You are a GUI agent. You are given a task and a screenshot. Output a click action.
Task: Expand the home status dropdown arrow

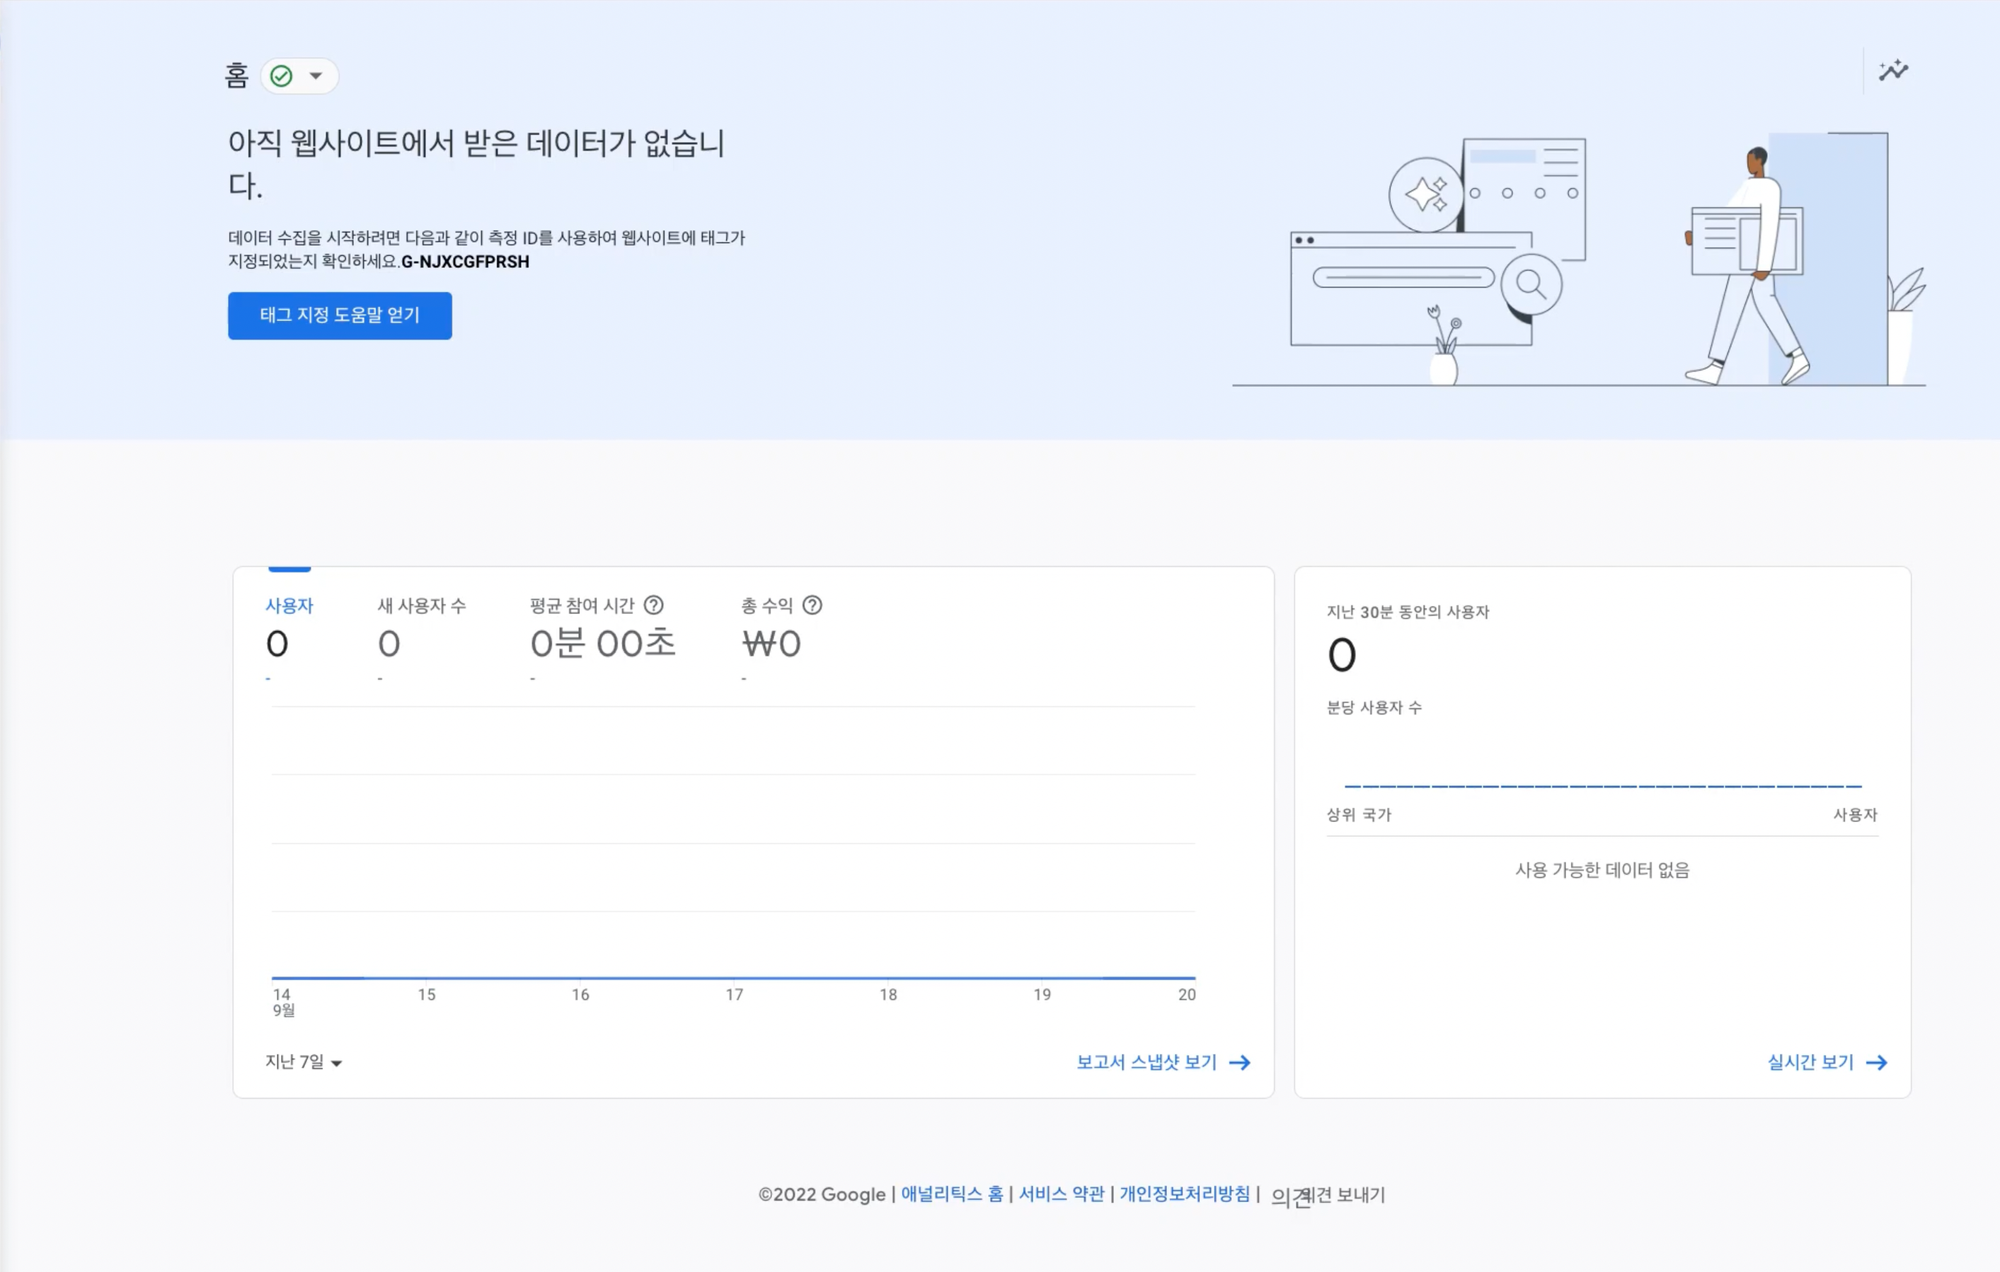[316, 76]
